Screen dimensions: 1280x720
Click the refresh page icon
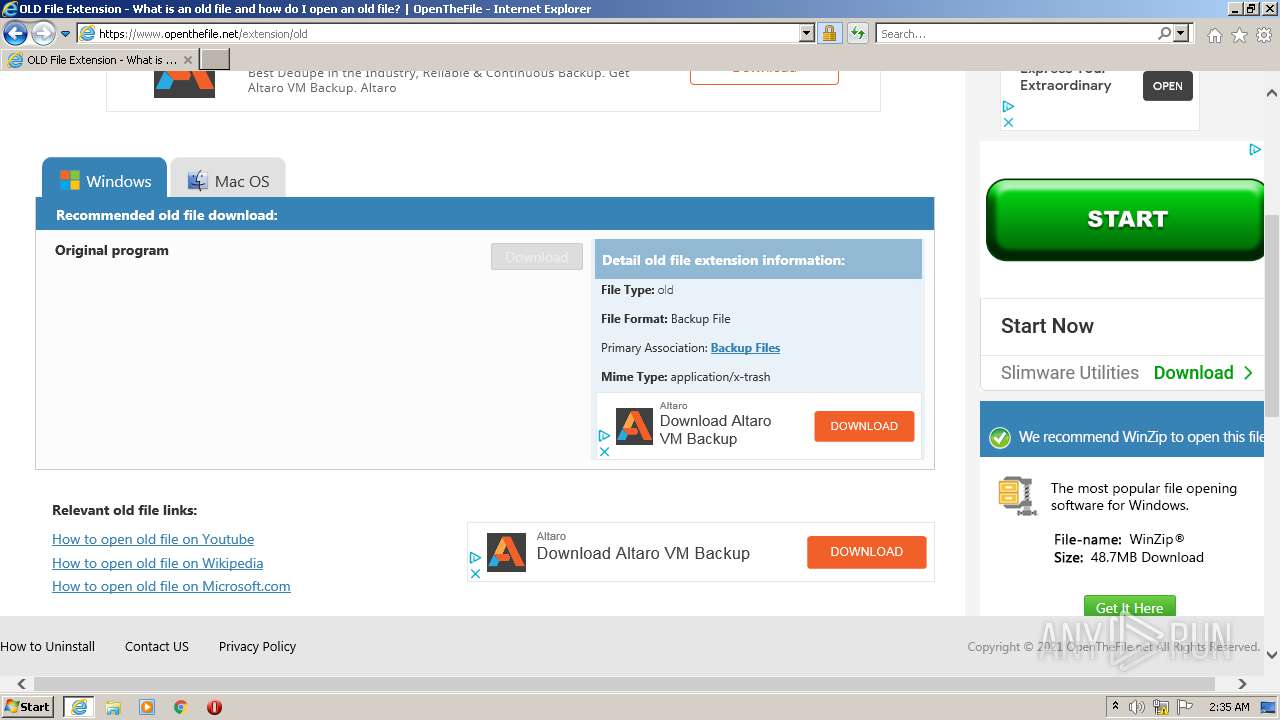[857, 33]
